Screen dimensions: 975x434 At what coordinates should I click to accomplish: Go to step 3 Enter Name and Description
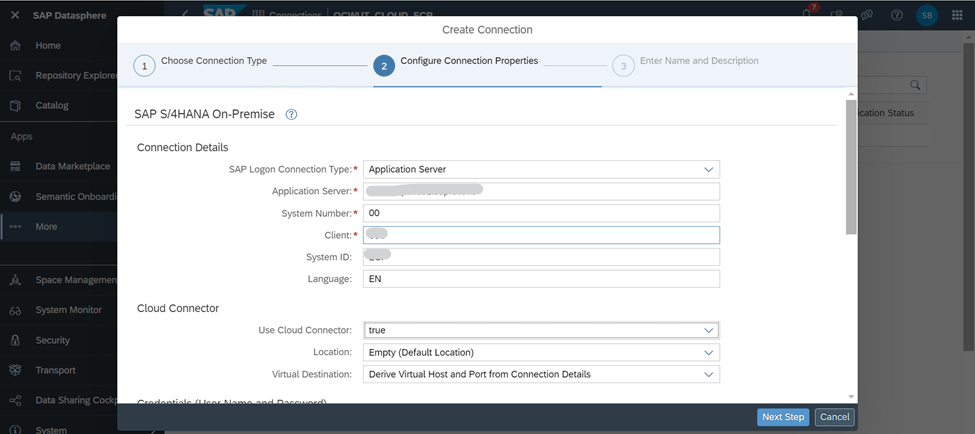pyautogui.click(x=685, y=64)
